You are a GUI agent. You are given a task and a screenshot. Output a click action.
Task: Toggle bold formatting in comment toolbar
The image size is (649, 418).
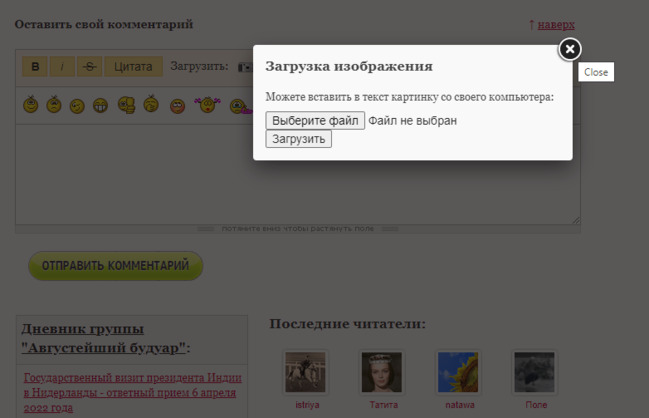[36, 67]
